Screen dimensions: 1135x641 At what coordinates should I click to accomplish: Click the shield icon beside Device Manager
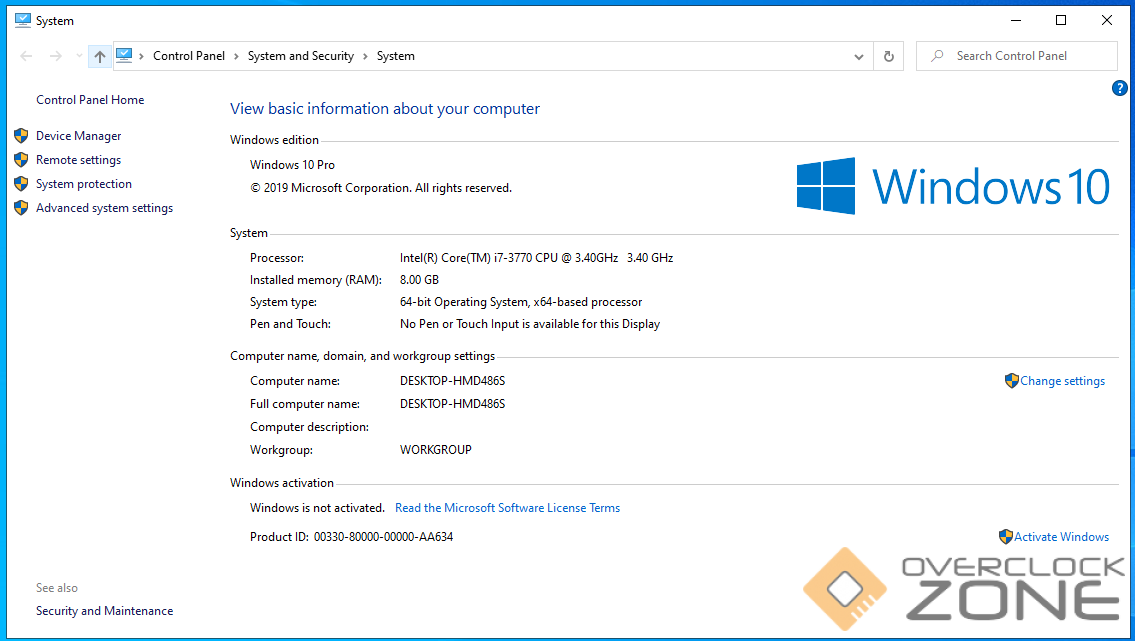21,136
